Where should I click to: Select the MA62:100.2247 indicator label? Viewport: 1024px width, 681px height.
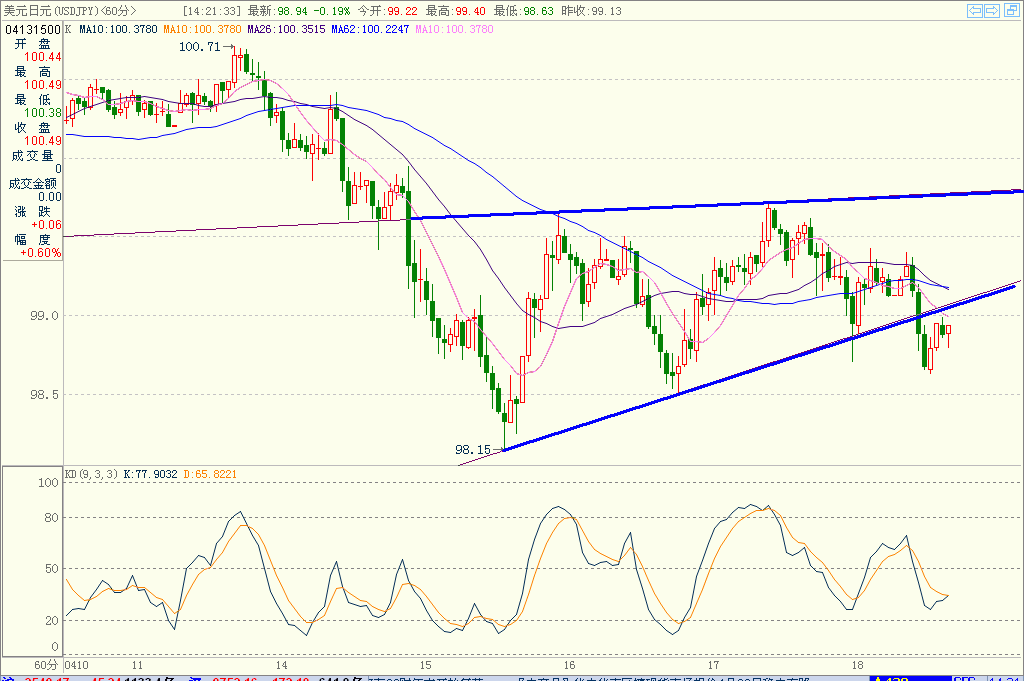370,29
